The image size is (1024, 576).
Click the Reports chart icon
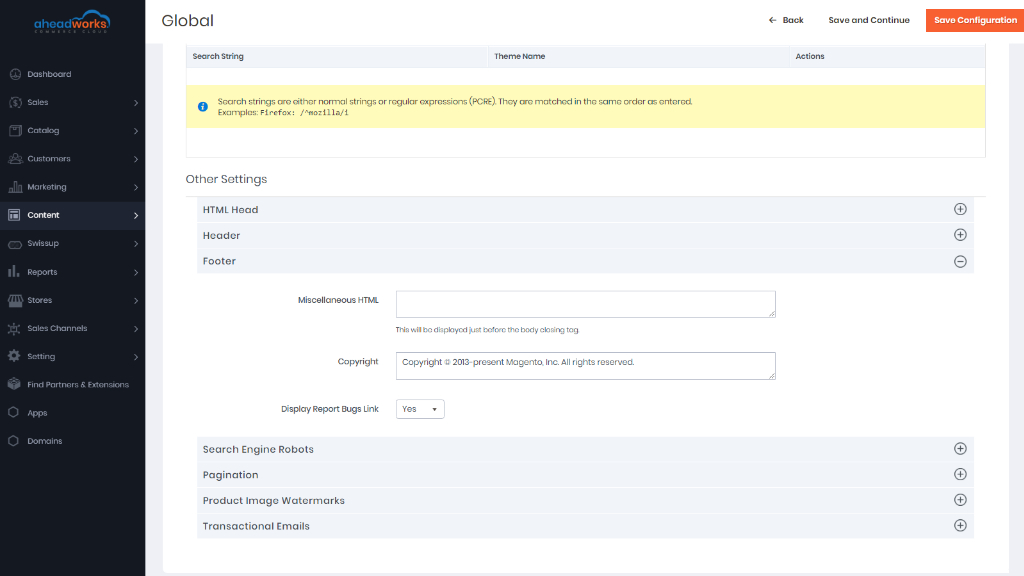tap(14, 272)
